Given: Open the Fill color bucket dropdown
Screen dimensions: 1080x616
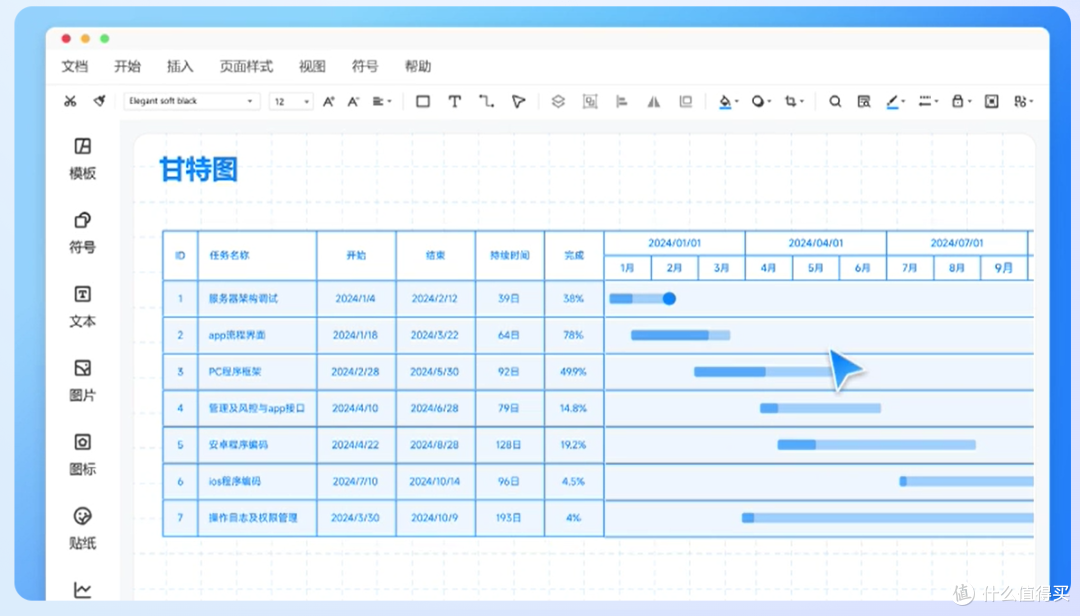Looking at the screenshot, I should [x=728, y=101].
